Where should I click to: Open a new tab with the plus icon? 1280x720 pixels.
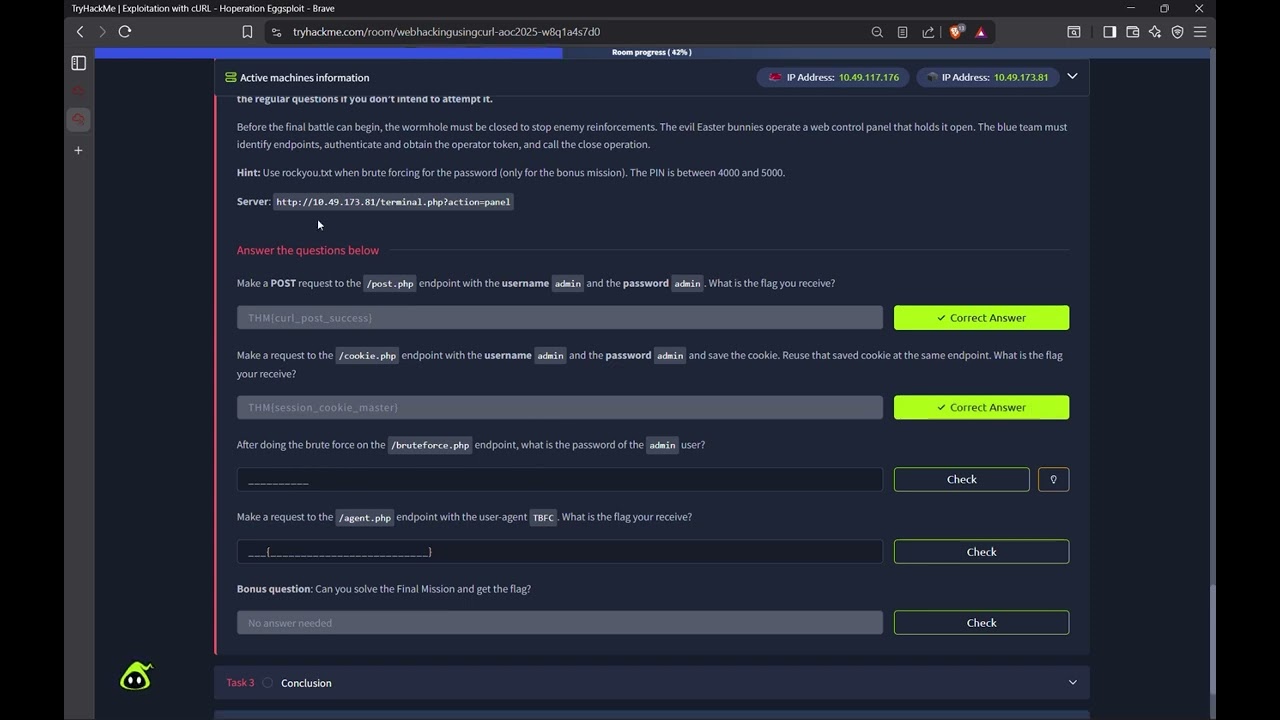(79, 150)
